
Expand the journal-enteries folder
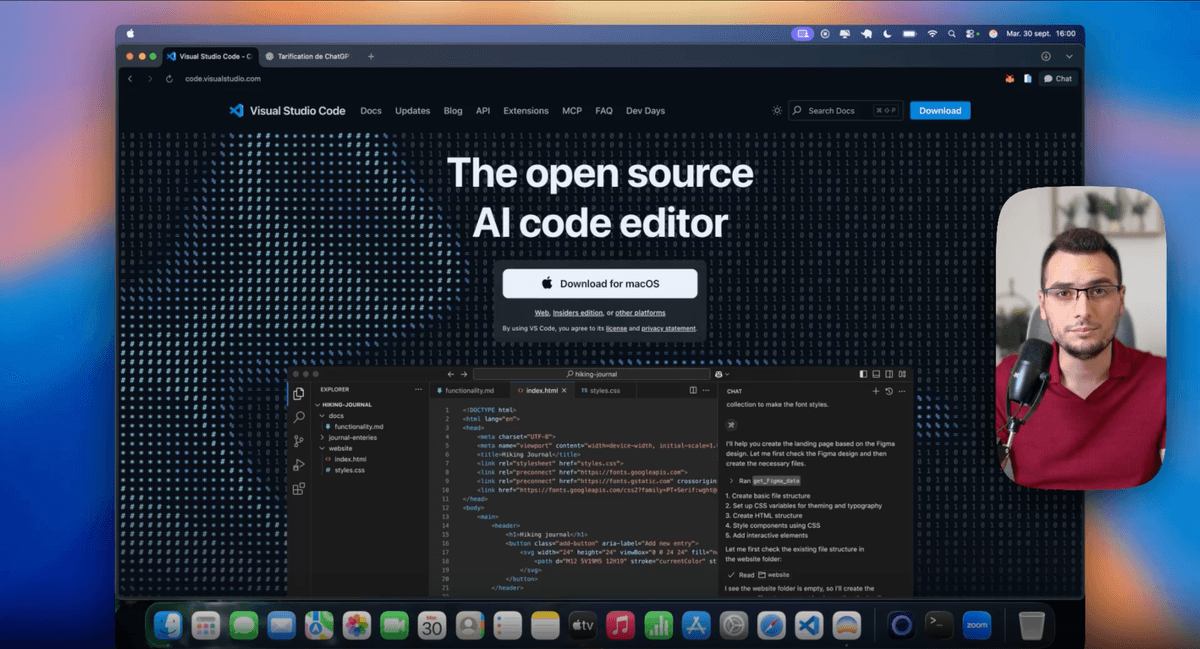pos(322,438)
